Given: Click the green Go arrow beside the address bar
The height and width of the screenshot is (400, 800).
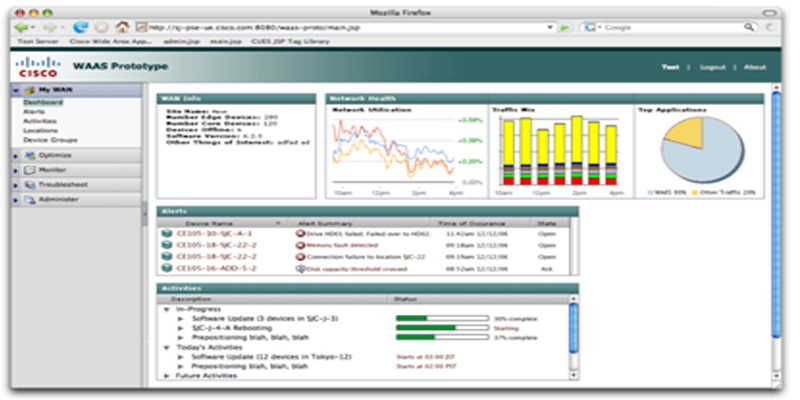Looking at the screenshot, I should coord(564,28).
